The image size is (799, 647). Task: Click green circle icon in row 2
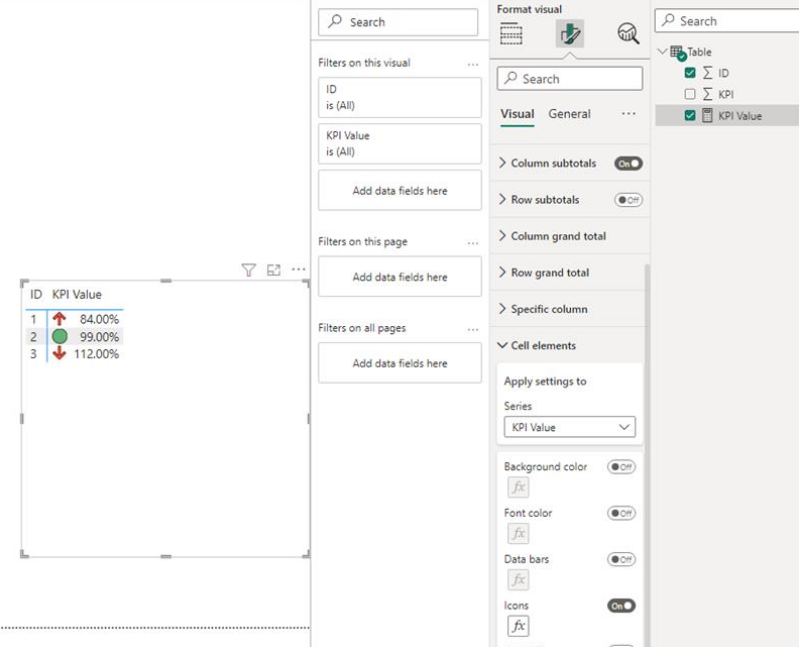point(60,336)
